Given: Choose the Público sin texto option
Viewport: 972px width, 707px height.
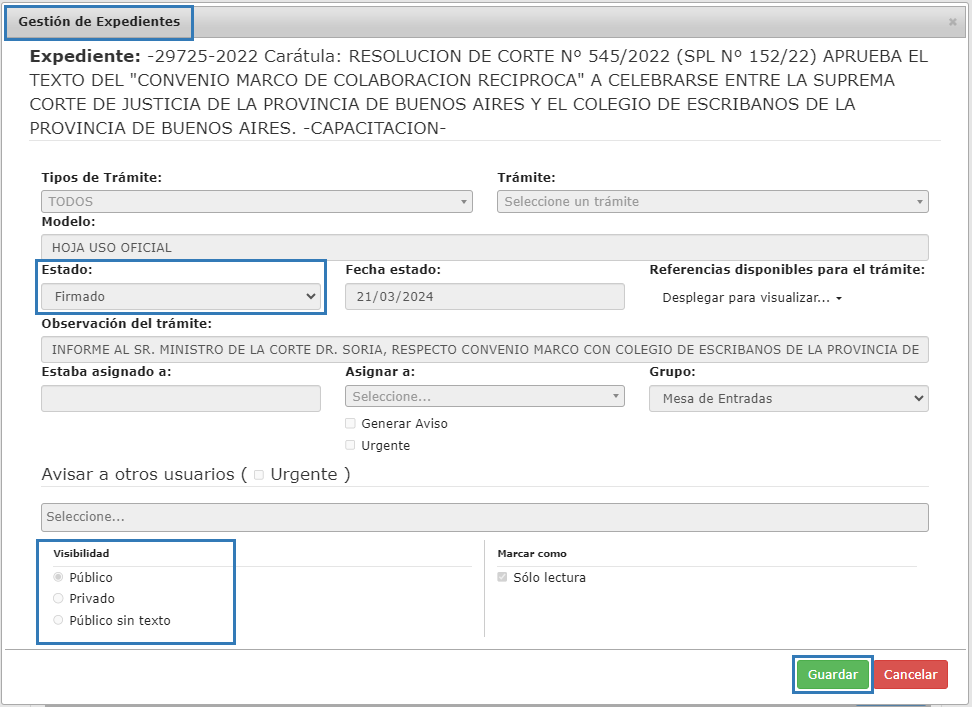Looking at the screenshot, I should [58, 620].
